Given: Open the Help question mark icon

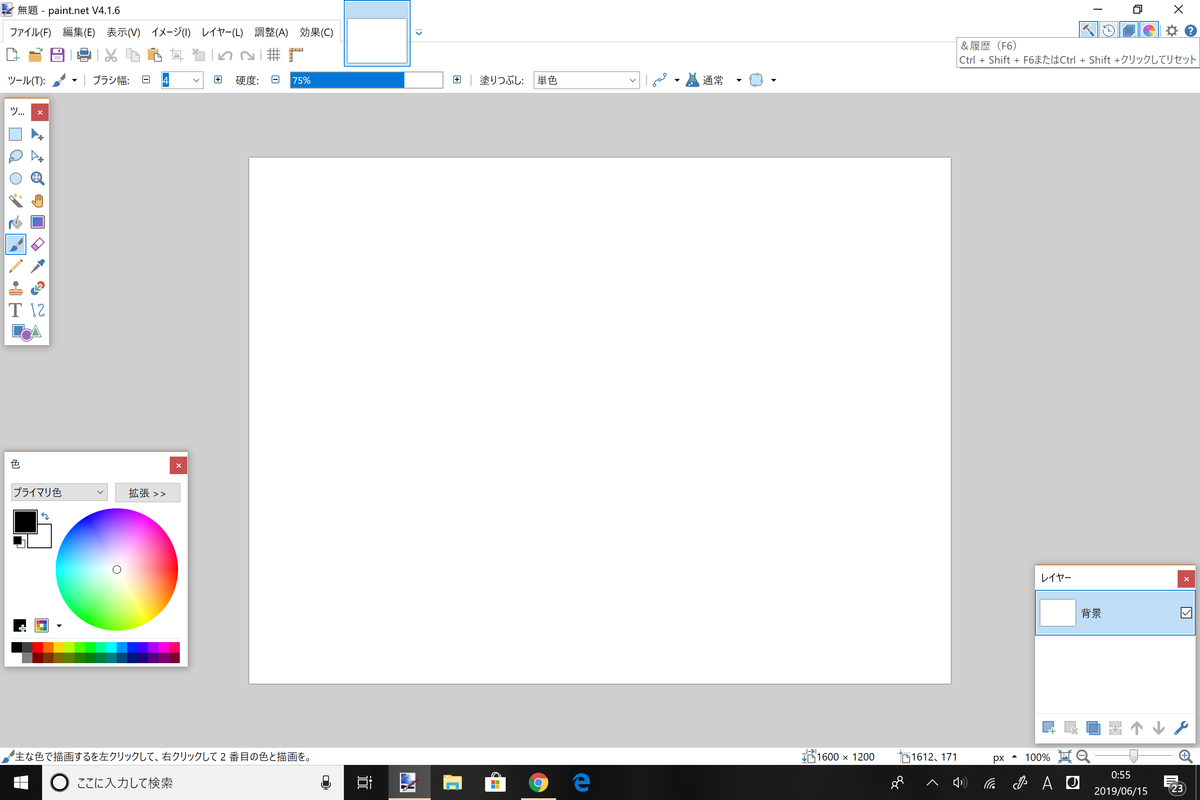Looking at the screenshot, I should coord(1190,30).
